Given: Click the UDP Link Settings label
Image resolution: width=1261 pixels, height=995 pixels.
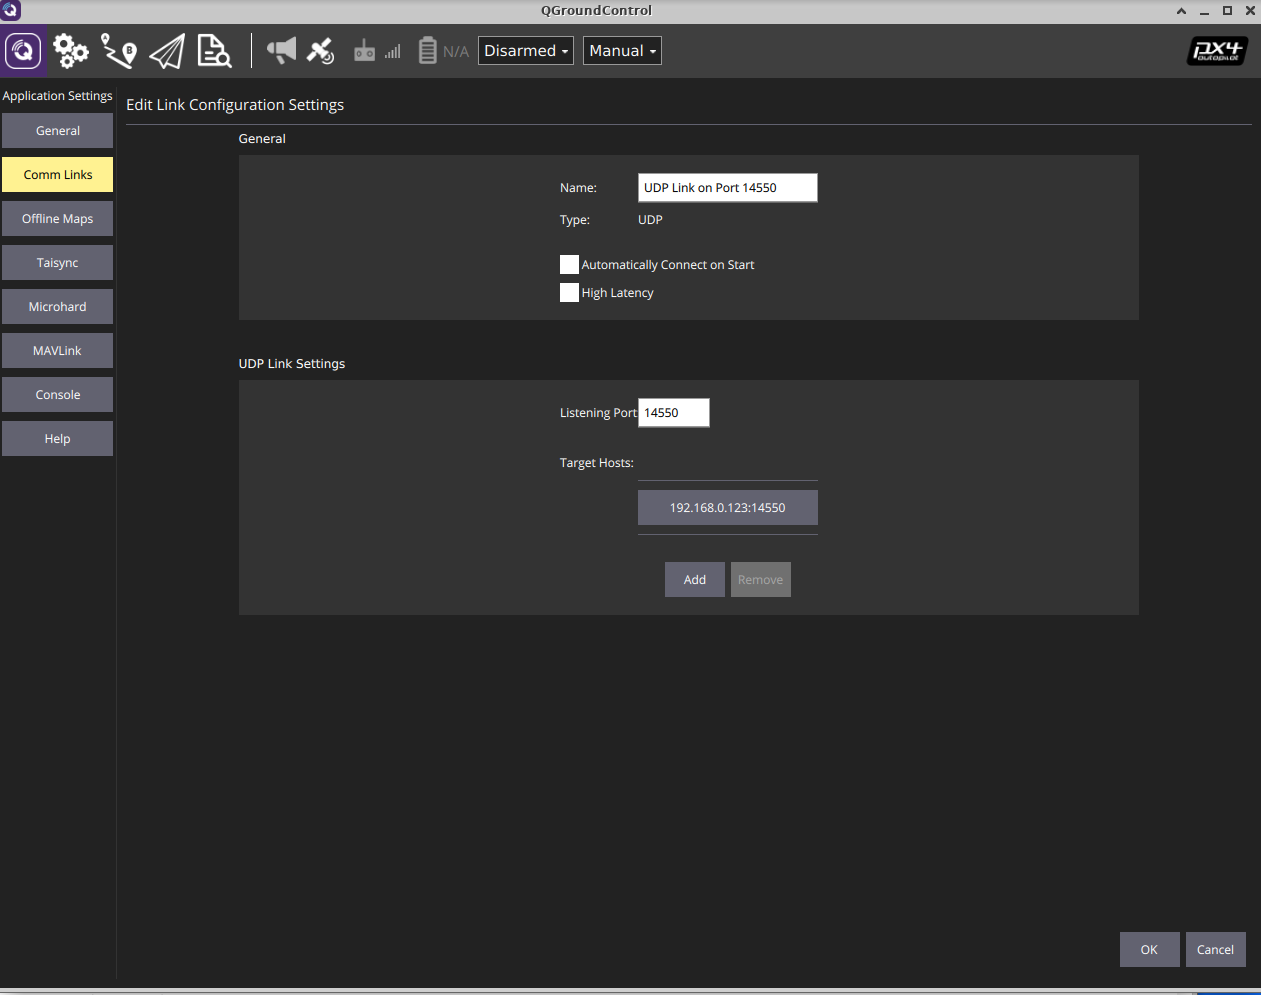Looking at the screenshot, I should [x=292, y=364].
